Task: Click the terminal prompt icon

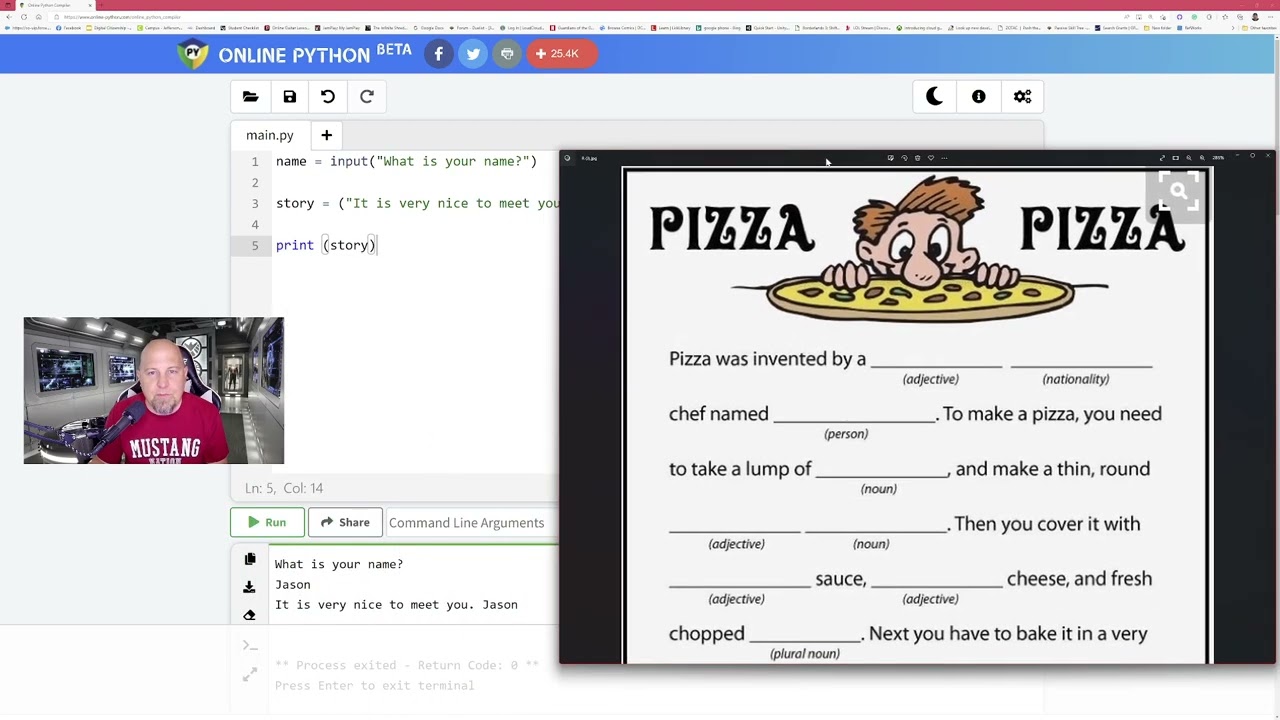Action: click(250, 645)
